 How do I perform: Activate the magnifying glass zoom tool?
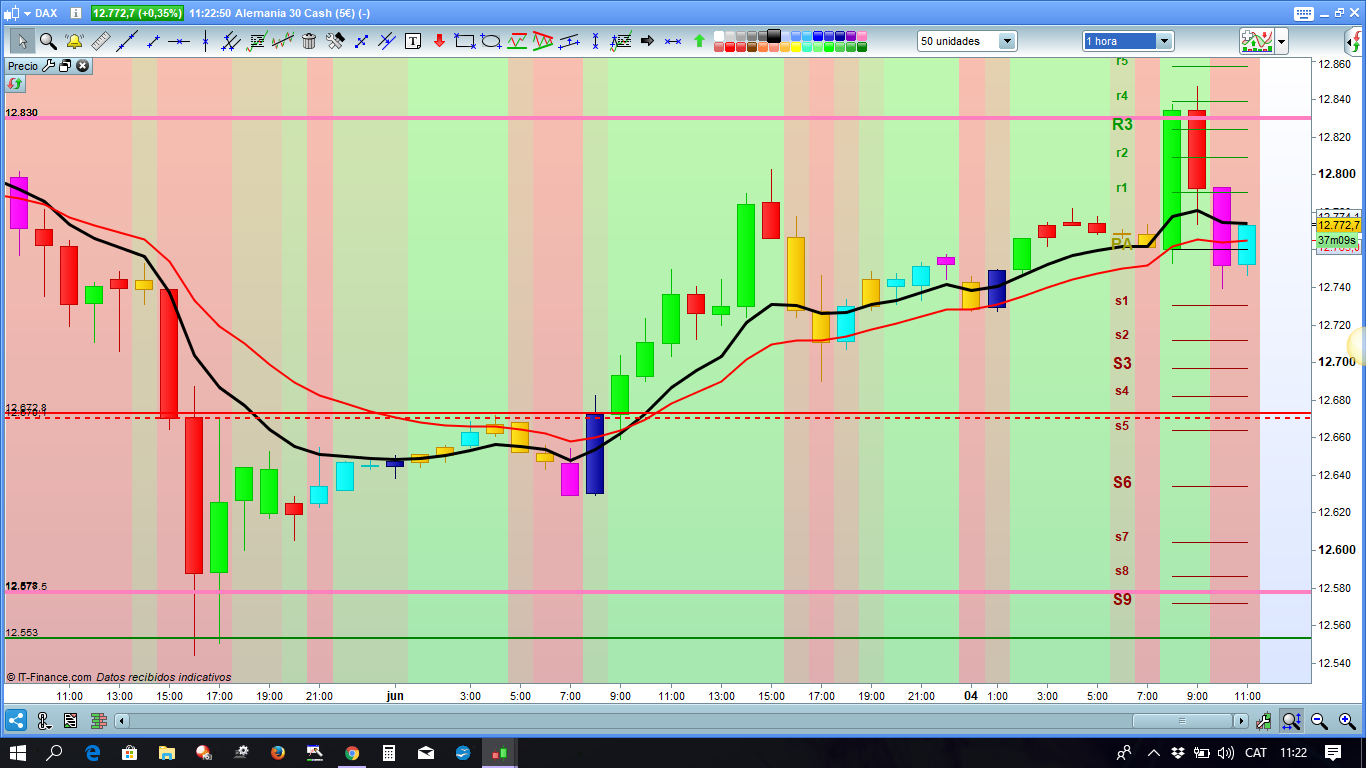click(x=48, y=41)
